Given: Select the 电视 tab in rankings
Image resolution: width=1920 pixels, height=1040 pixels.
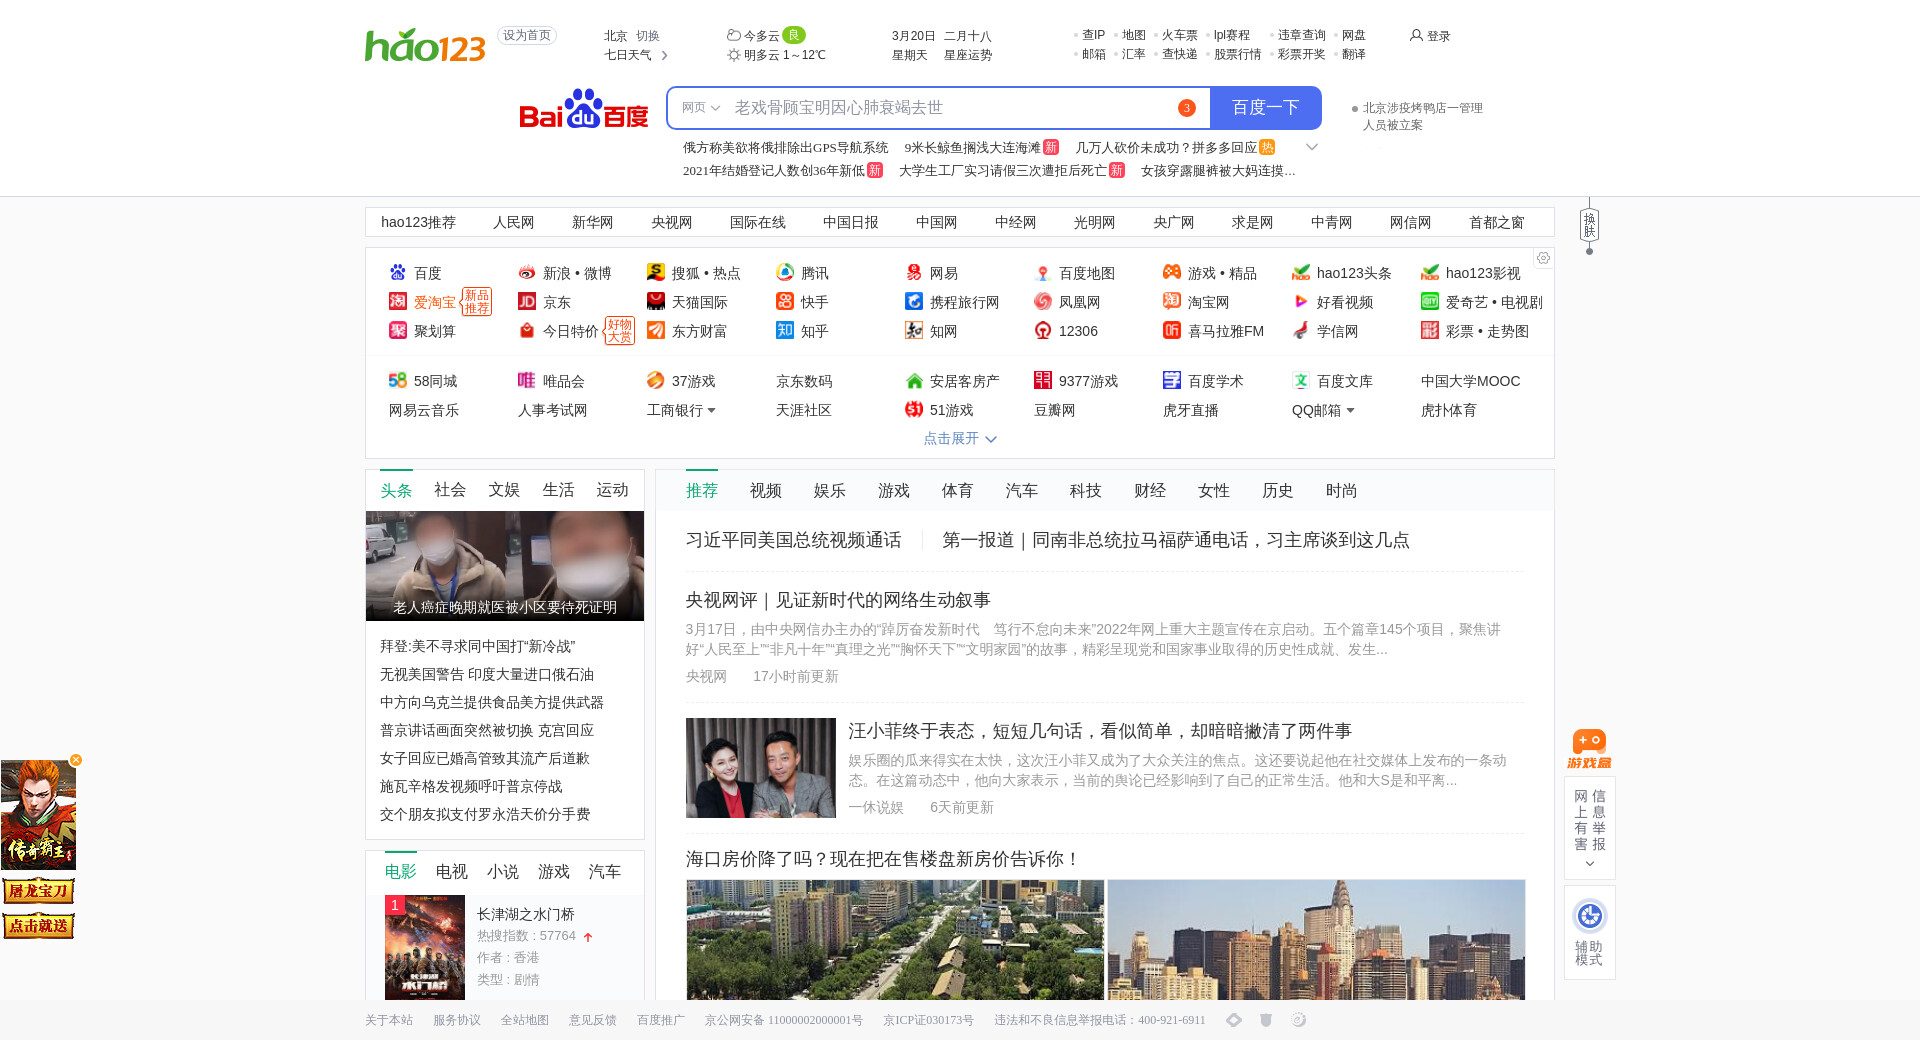Looking at the screenshot, I should pos(451,872).
